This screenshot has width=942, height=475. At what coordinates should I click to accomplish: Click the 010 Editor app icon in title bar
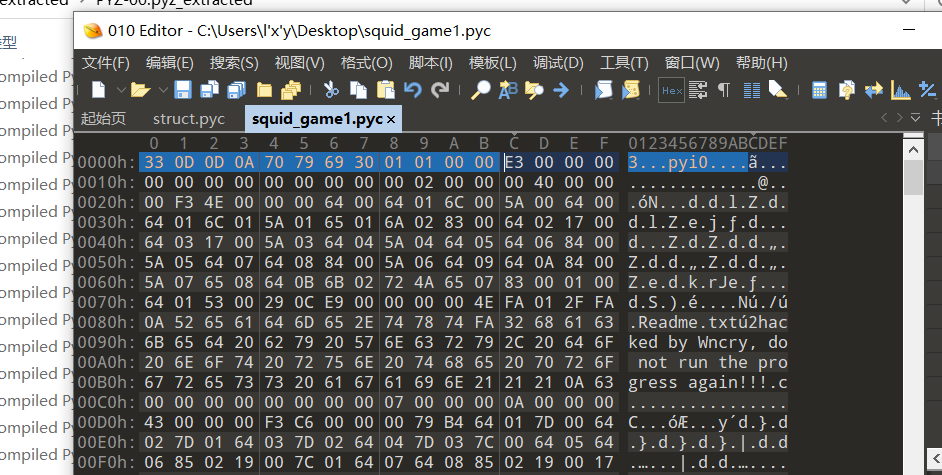[93, 31]
